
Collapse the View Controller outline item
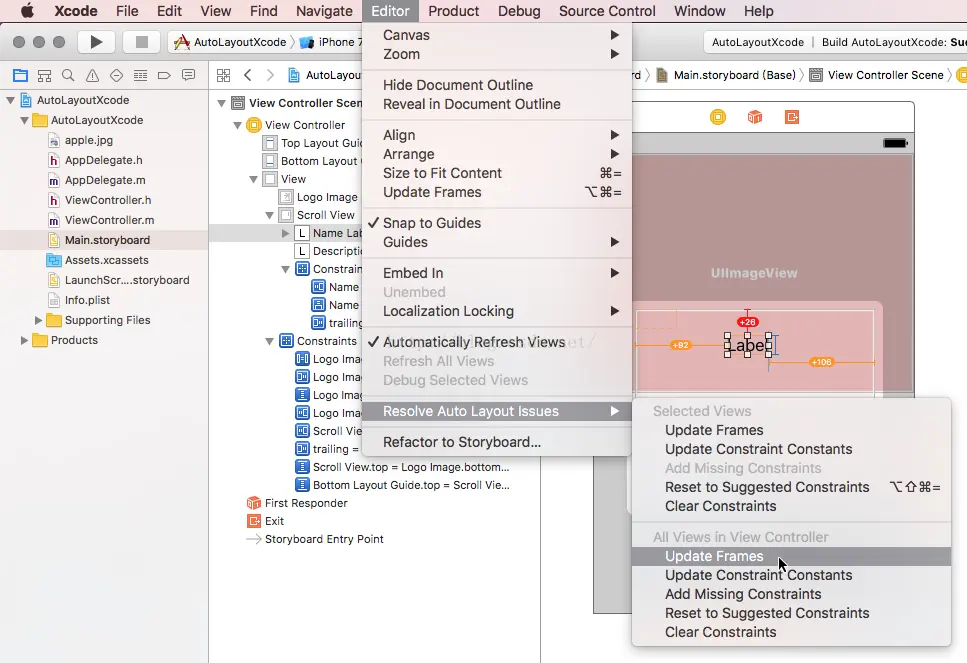[x=237, y=125]
